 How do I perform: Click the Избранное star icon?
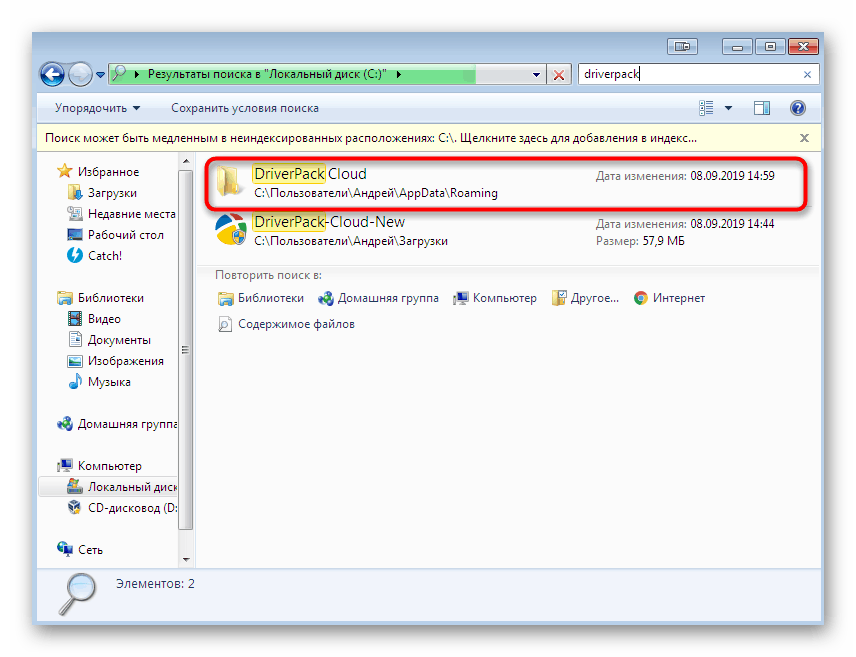click(64, 171)
